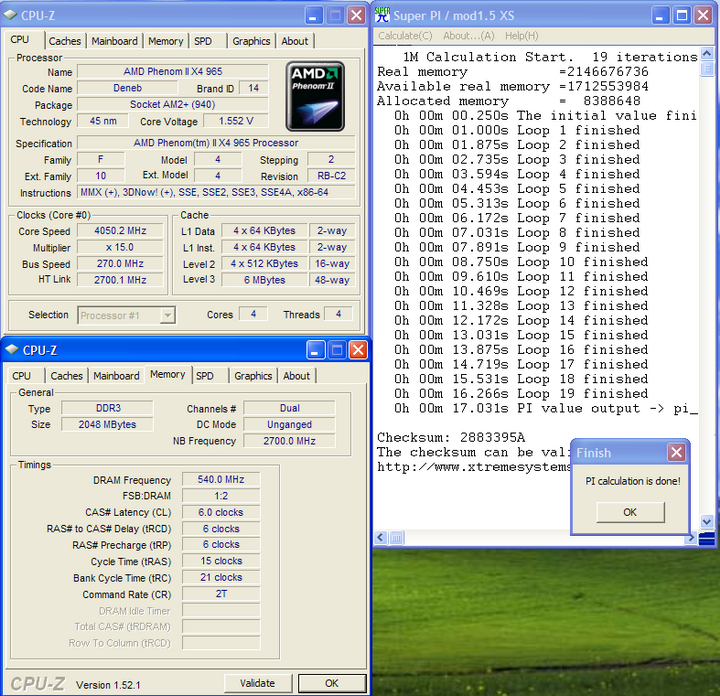Open Graphics tab in bottom CPU-Z window
Image resolution: width=720 pixels, height=696 pixels.
pos(253,376)
